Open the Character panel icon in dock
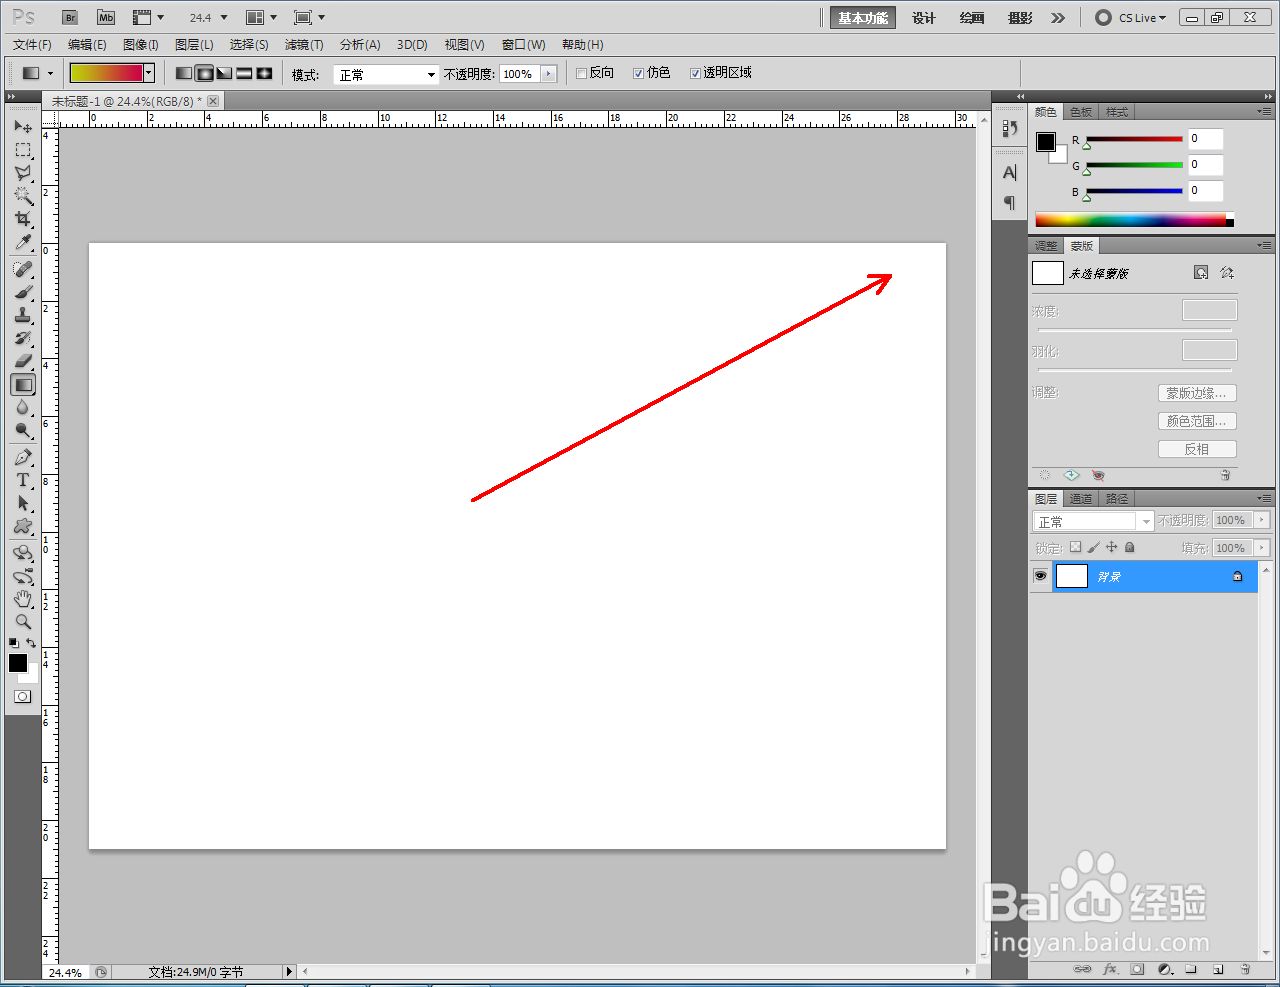 pyautogui.click(x=1010, y=173)
